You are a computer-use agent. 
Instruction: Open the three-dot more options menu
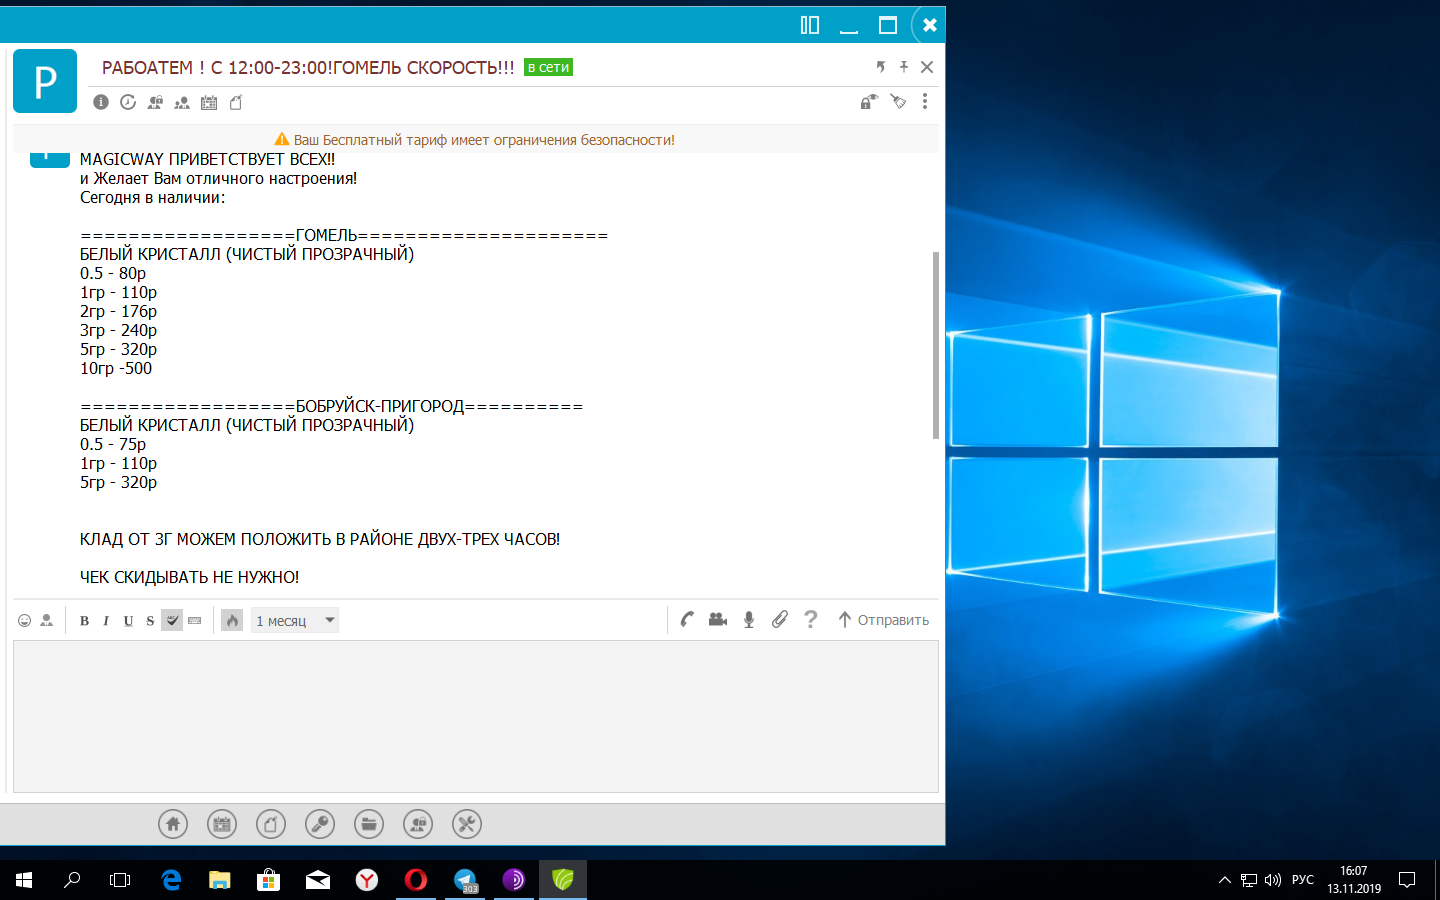(x=925, y=102)
